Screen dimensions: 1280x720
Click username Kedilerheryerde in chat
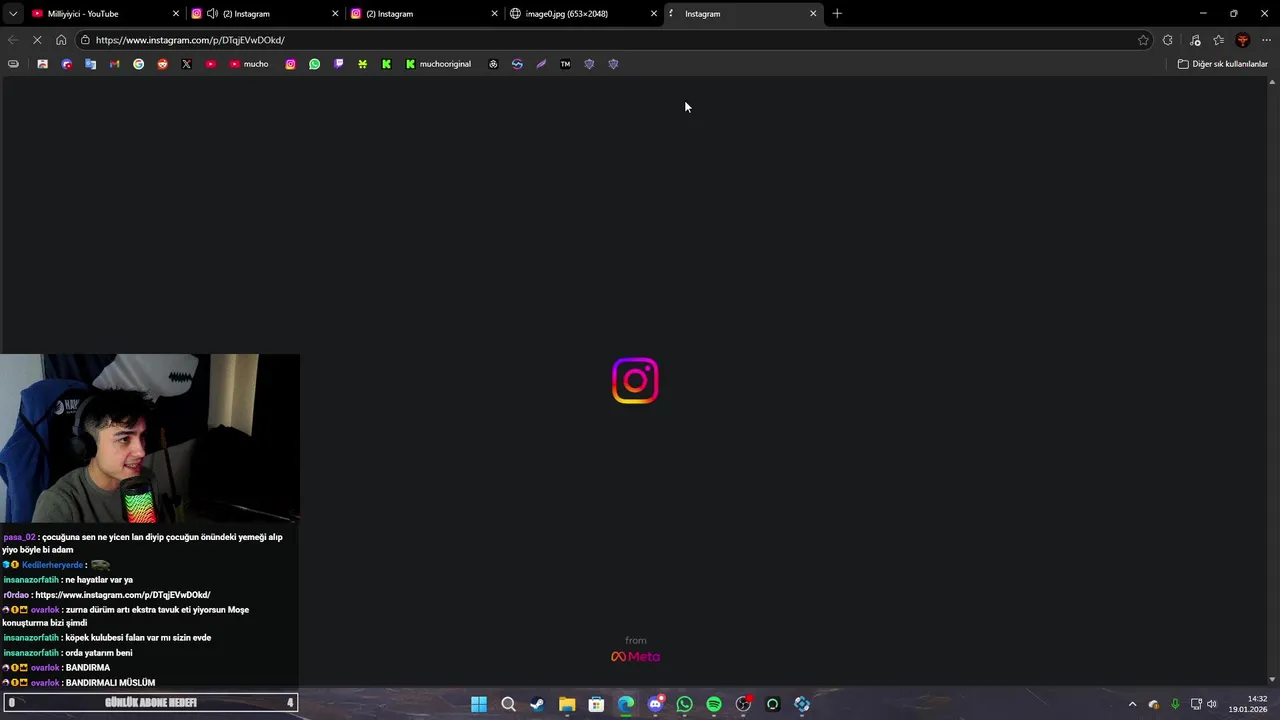tap(52, 565)
